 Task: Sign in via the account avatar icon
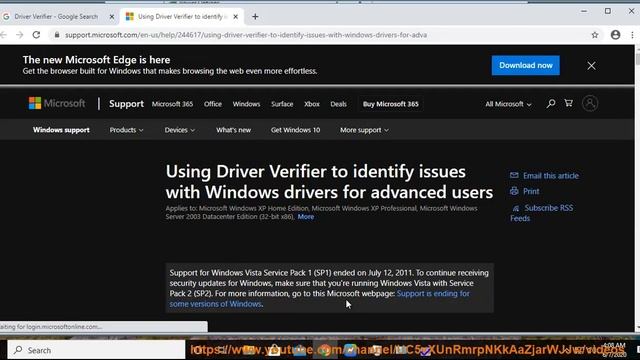click(590, 103)
